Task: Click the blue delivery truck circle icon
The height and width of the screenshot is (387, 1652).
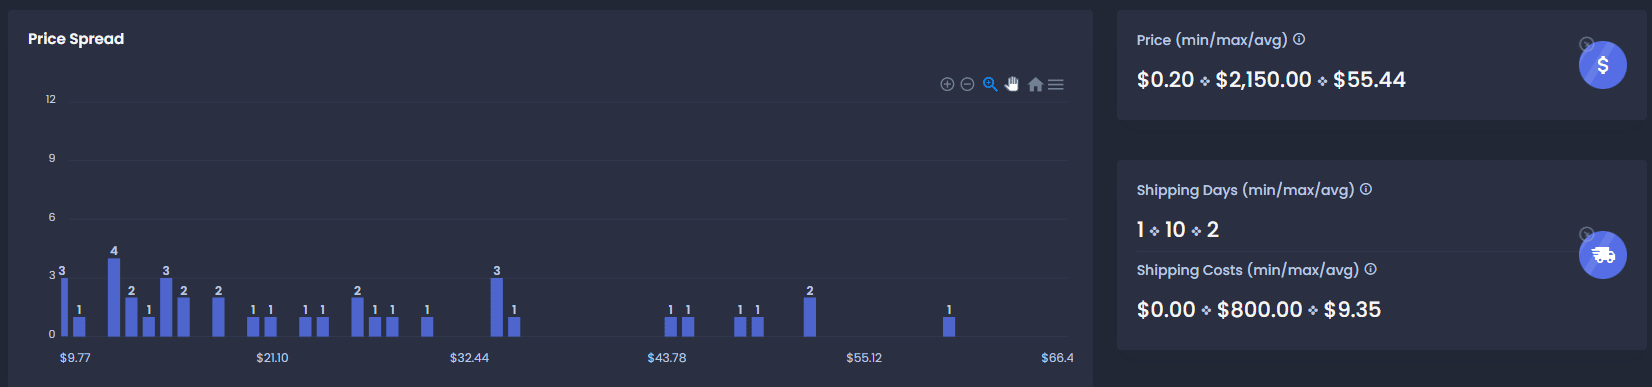Action: [1603, 255]
